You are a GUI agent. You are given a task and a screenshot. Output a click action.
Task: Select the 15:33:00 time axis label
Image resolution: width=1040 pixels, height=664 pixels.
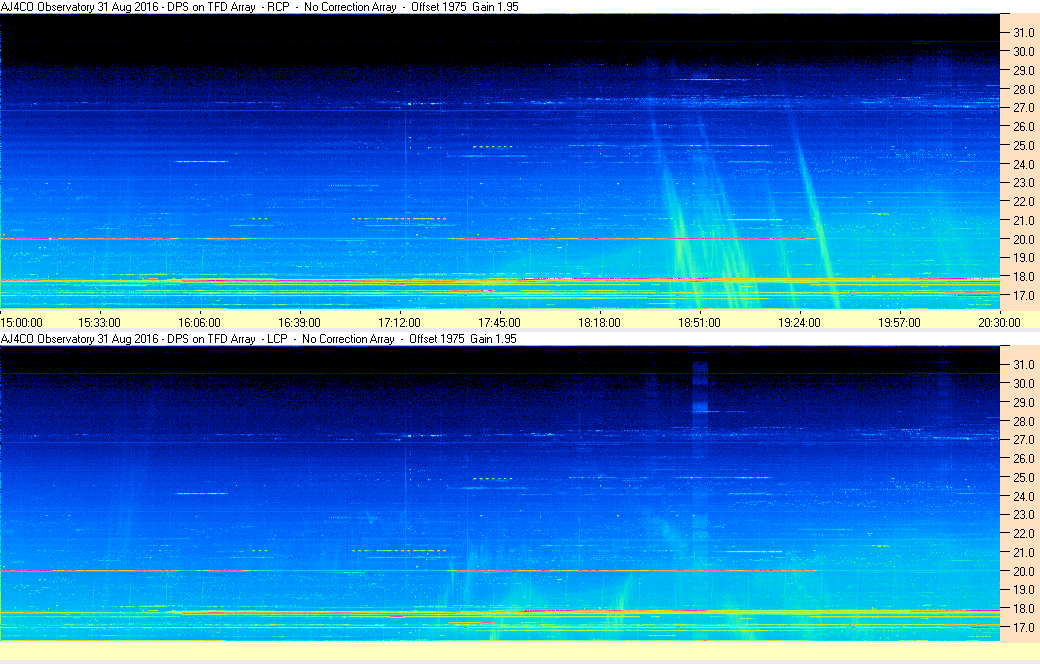click(99, 322)
